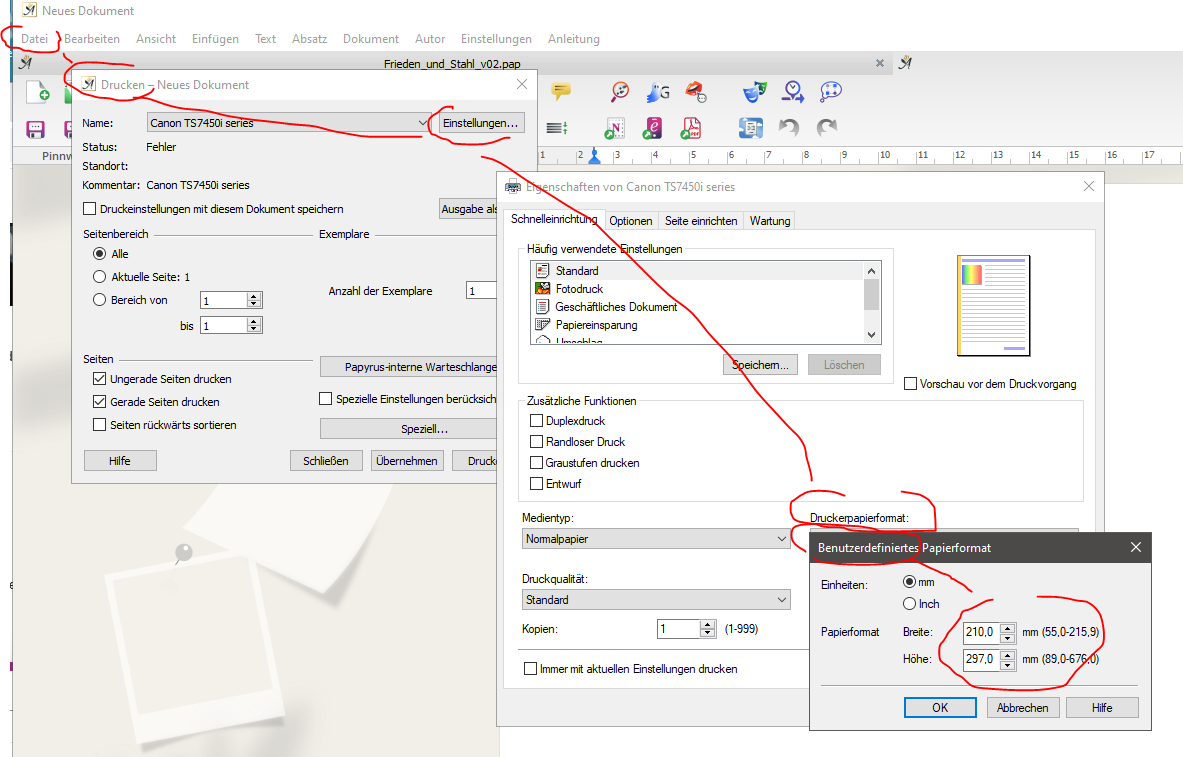Click the red lips read-aloud icon

(696, 92)
